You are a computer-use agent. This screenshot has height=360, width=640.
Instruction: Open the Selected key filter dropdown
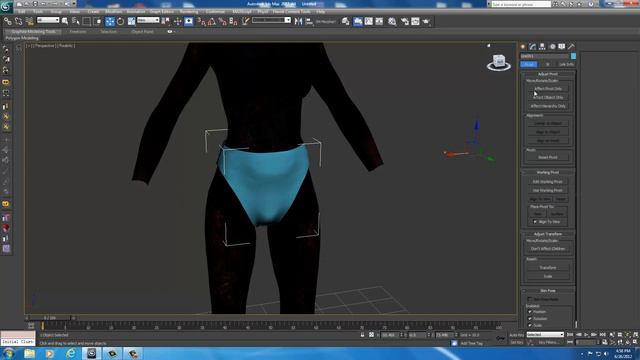coord(545,335)
